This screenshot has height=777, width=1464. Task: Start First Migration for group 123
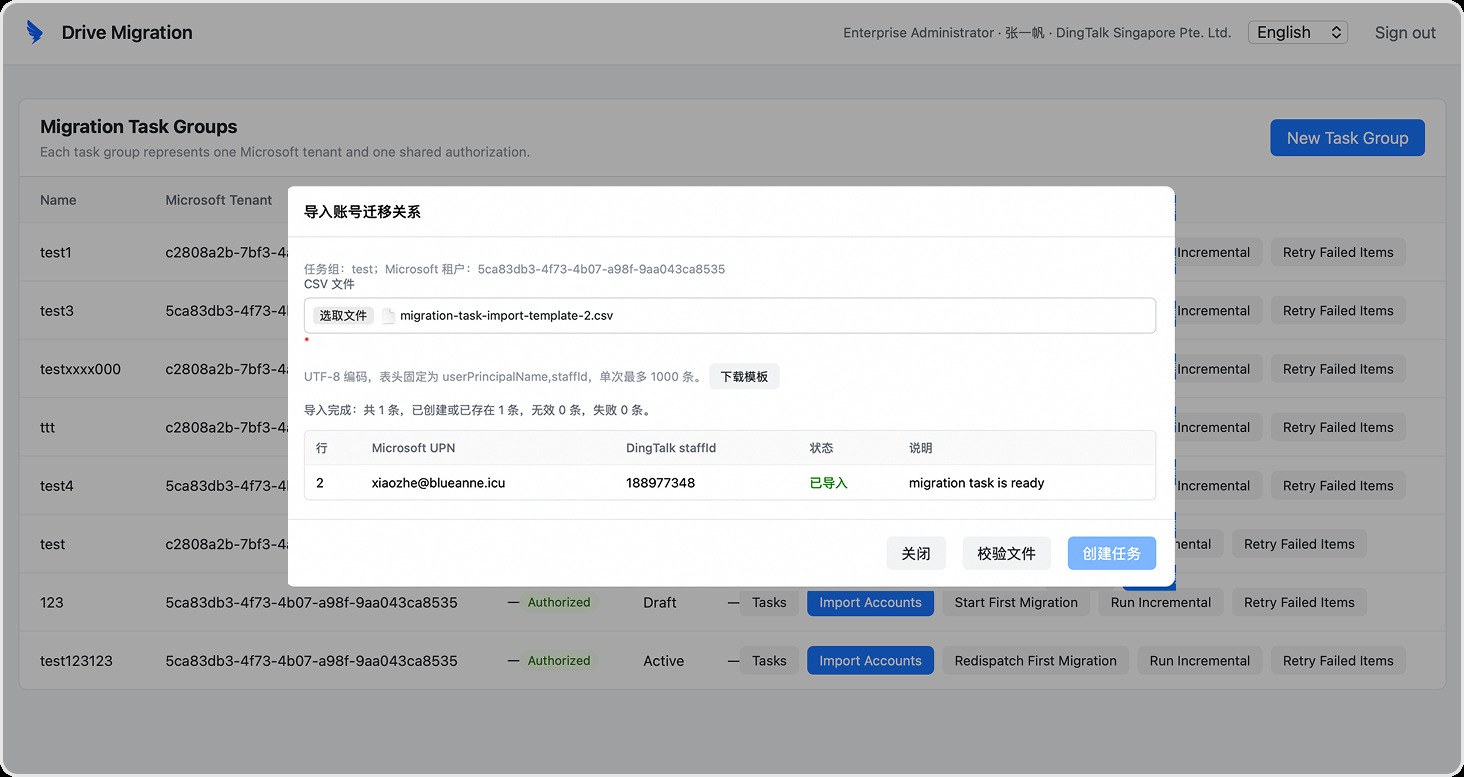1016,602
